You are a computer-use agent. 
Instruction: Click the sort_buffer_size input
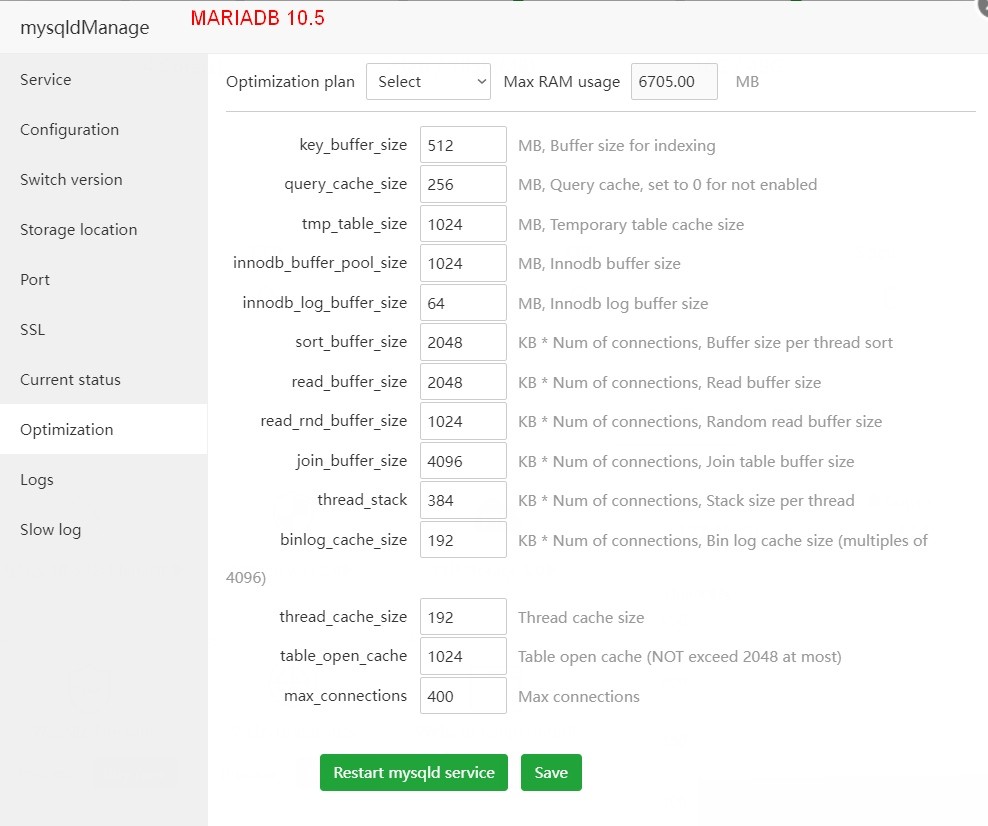click(463, 342)
